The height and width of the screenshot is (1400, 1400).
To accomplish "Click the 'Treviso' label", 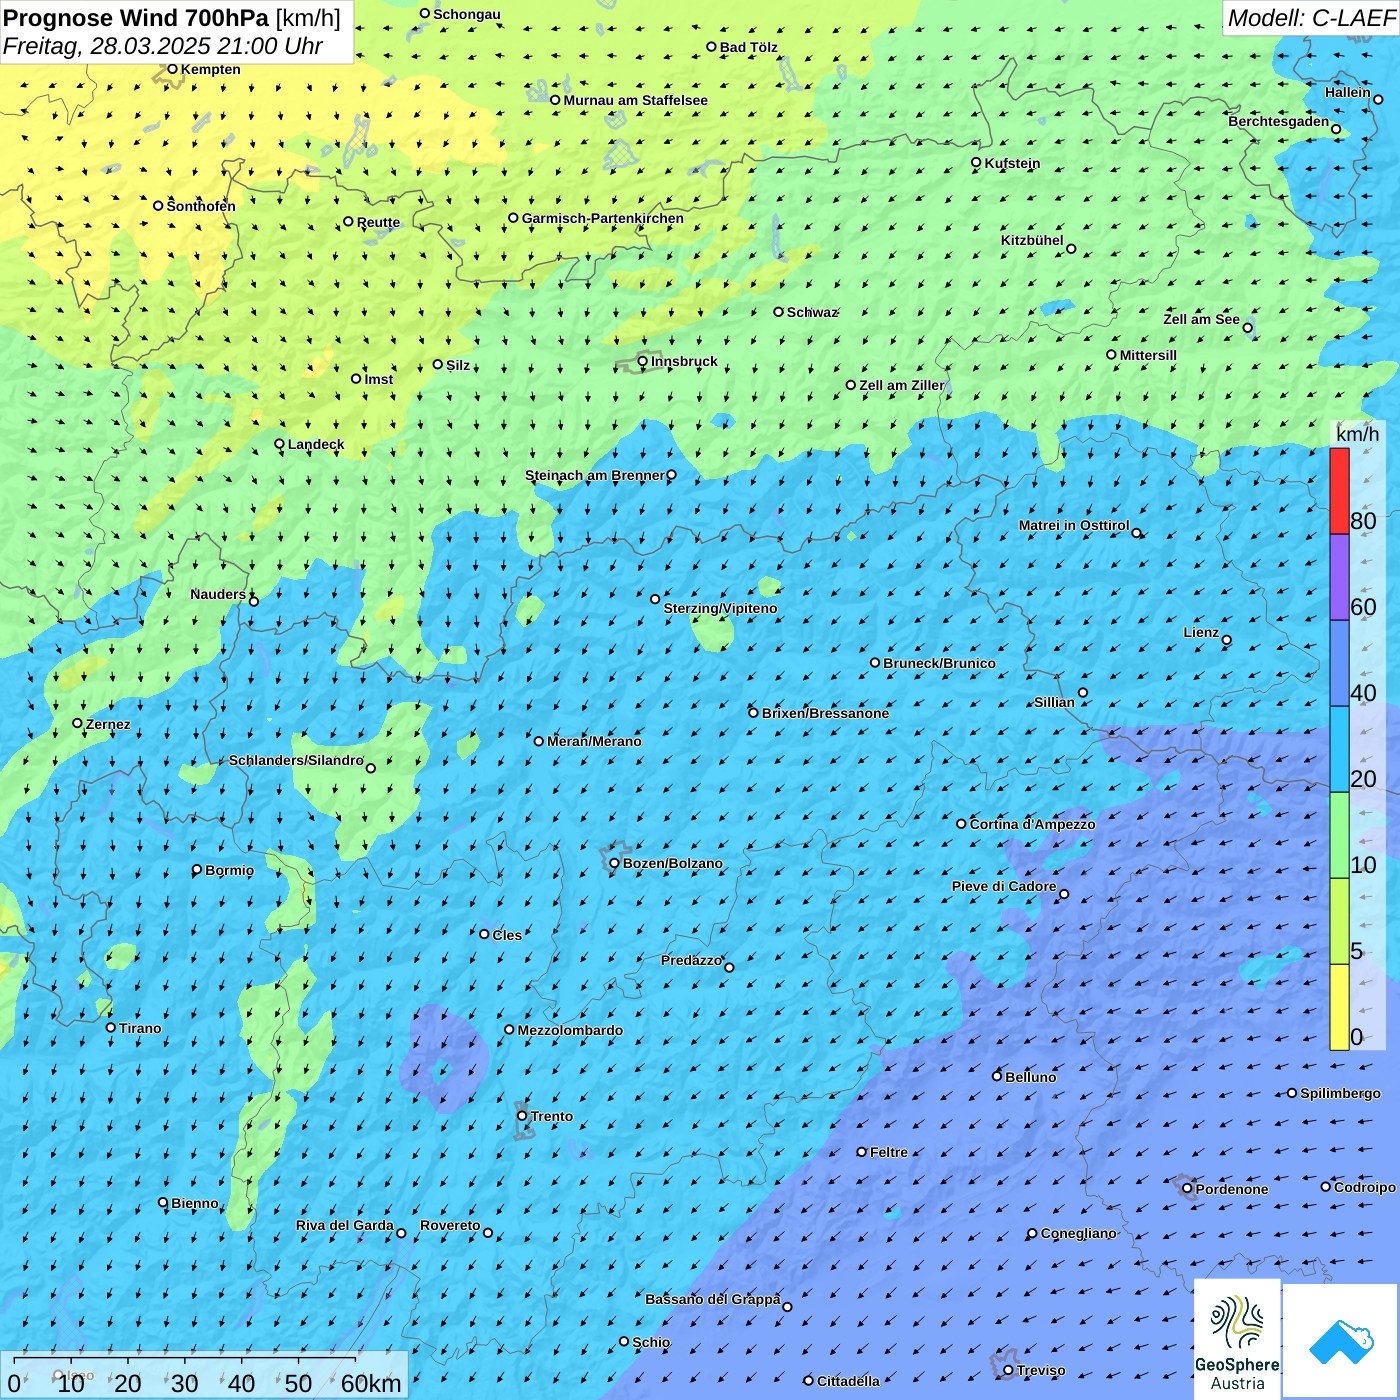I will click(x=1041, y=1370).
